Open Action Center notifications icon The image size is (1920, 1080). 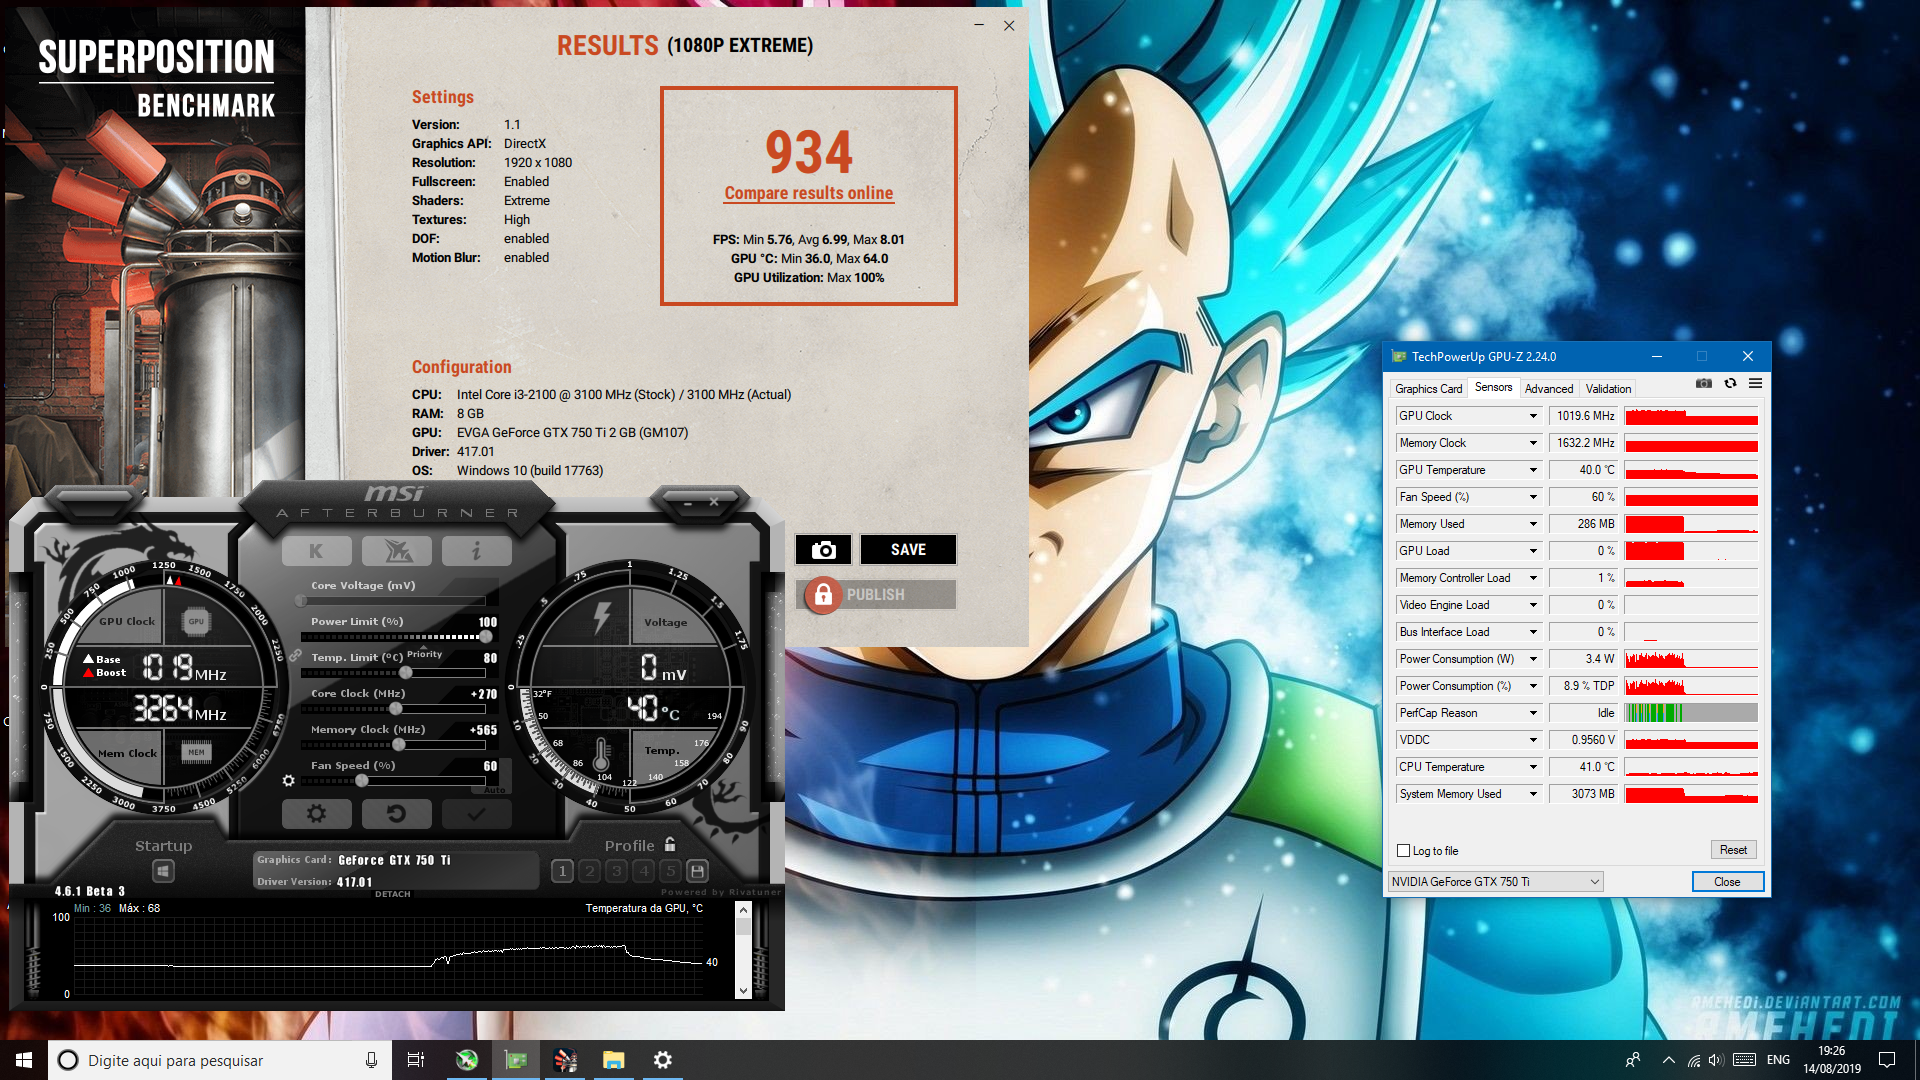(1887, 1060)
